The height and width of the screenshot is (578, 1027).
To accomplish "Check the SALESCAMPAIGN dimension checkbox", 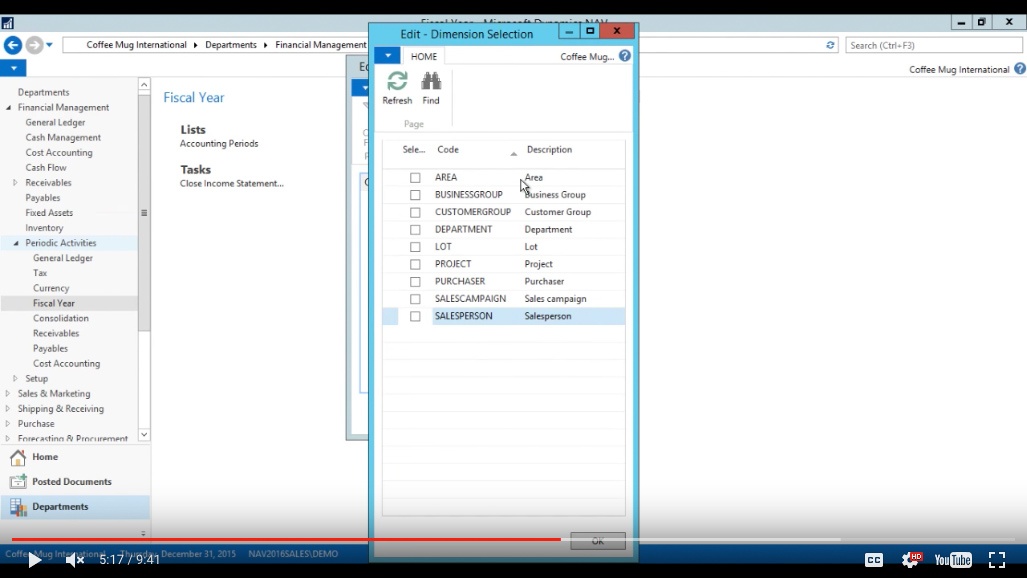I will click(415, 299).
